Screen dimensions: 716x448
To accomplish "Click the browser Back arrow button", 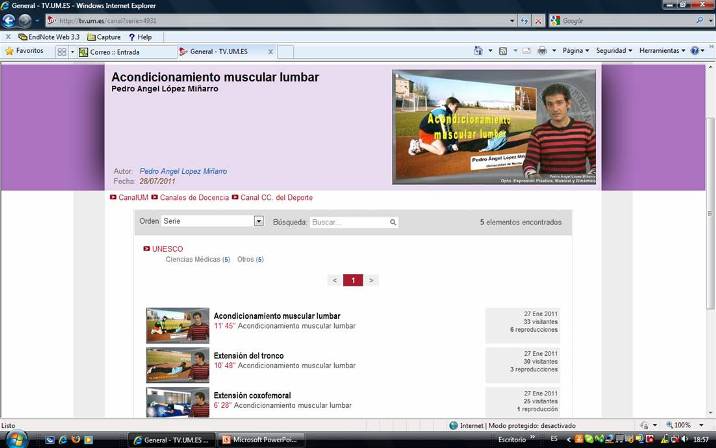I will point(9,20).
